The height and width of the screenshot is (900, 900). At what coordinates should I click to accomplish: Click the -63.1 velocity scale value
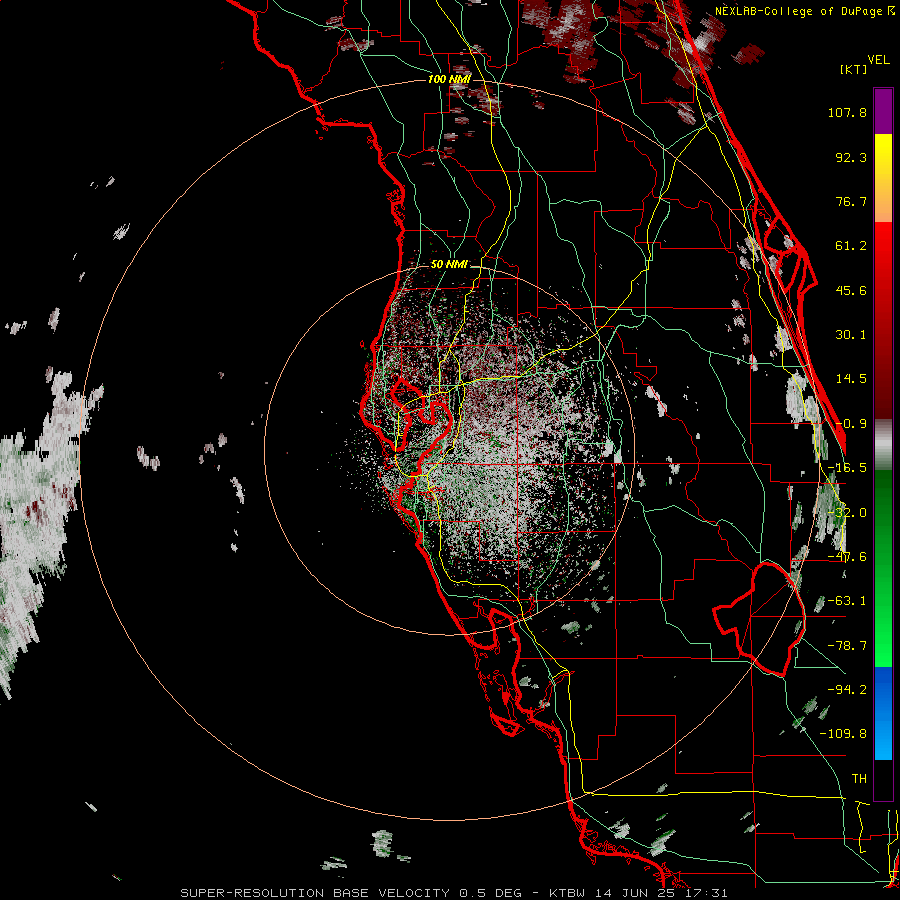847,601
